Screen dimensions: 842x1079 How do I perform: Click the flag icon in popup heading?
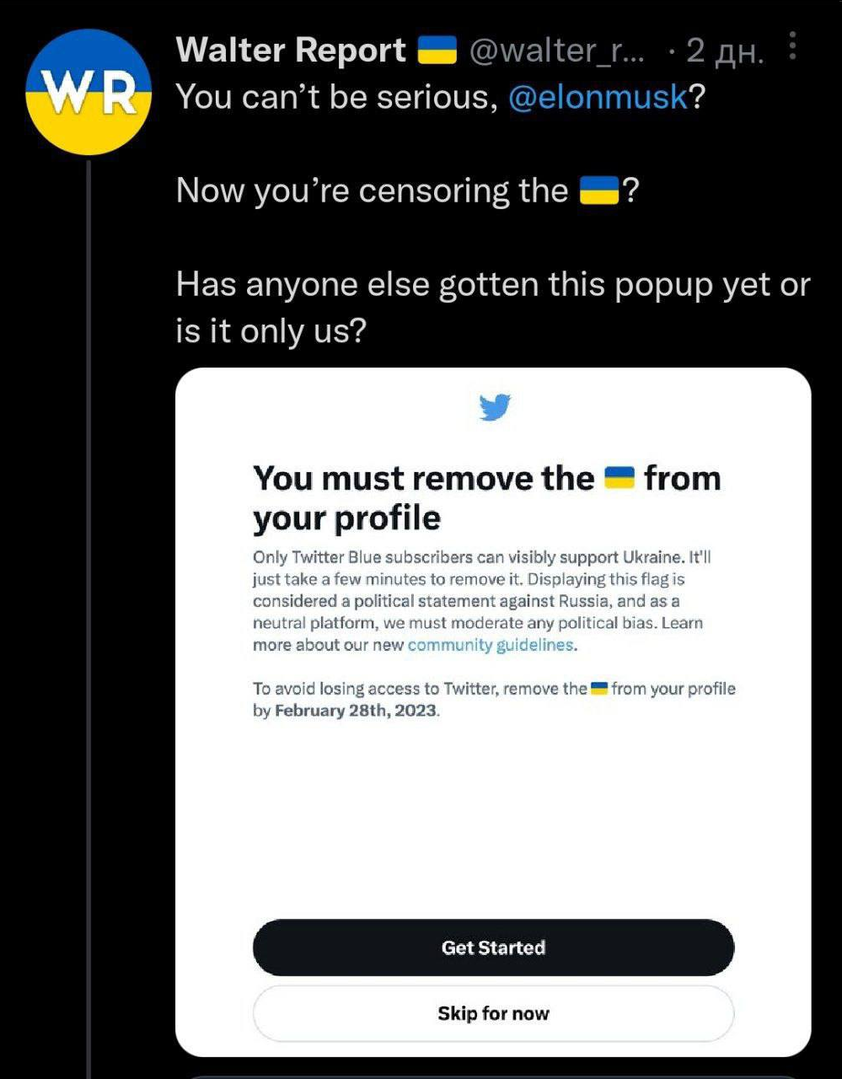[x=620, y=479]
